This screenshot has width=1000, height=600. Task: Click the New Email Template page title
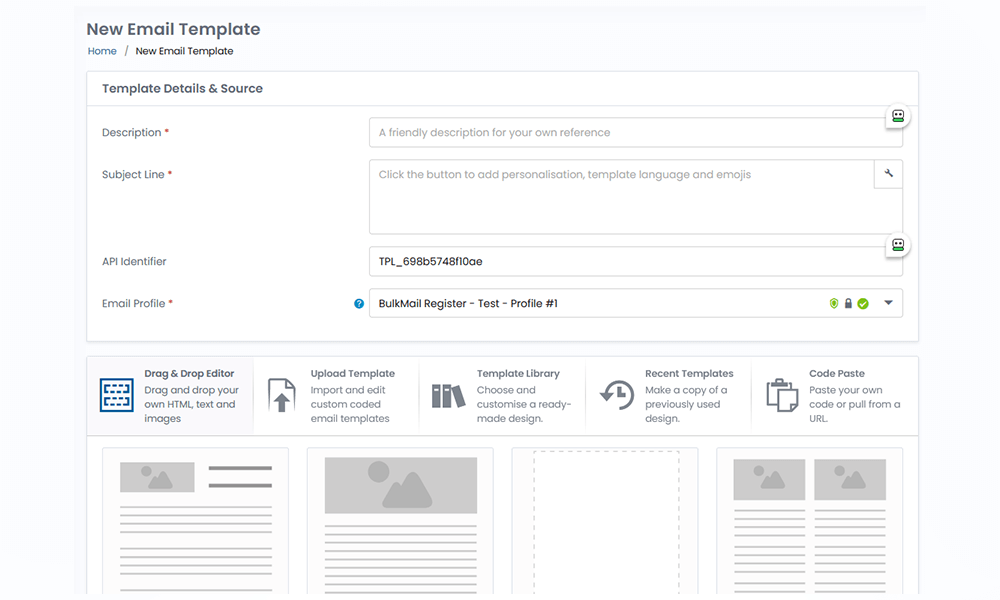pyautogui.click(x=173, y=29)
